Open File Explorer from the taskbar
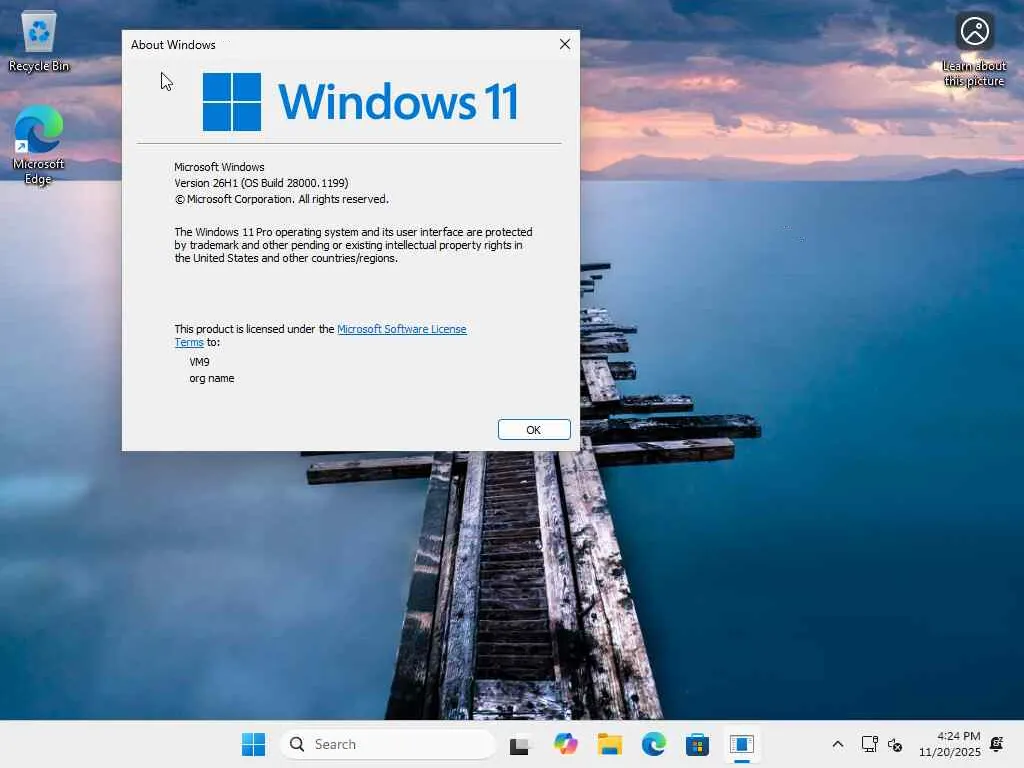Screen dimensions: 1024x768 click(x=609, y=744)
